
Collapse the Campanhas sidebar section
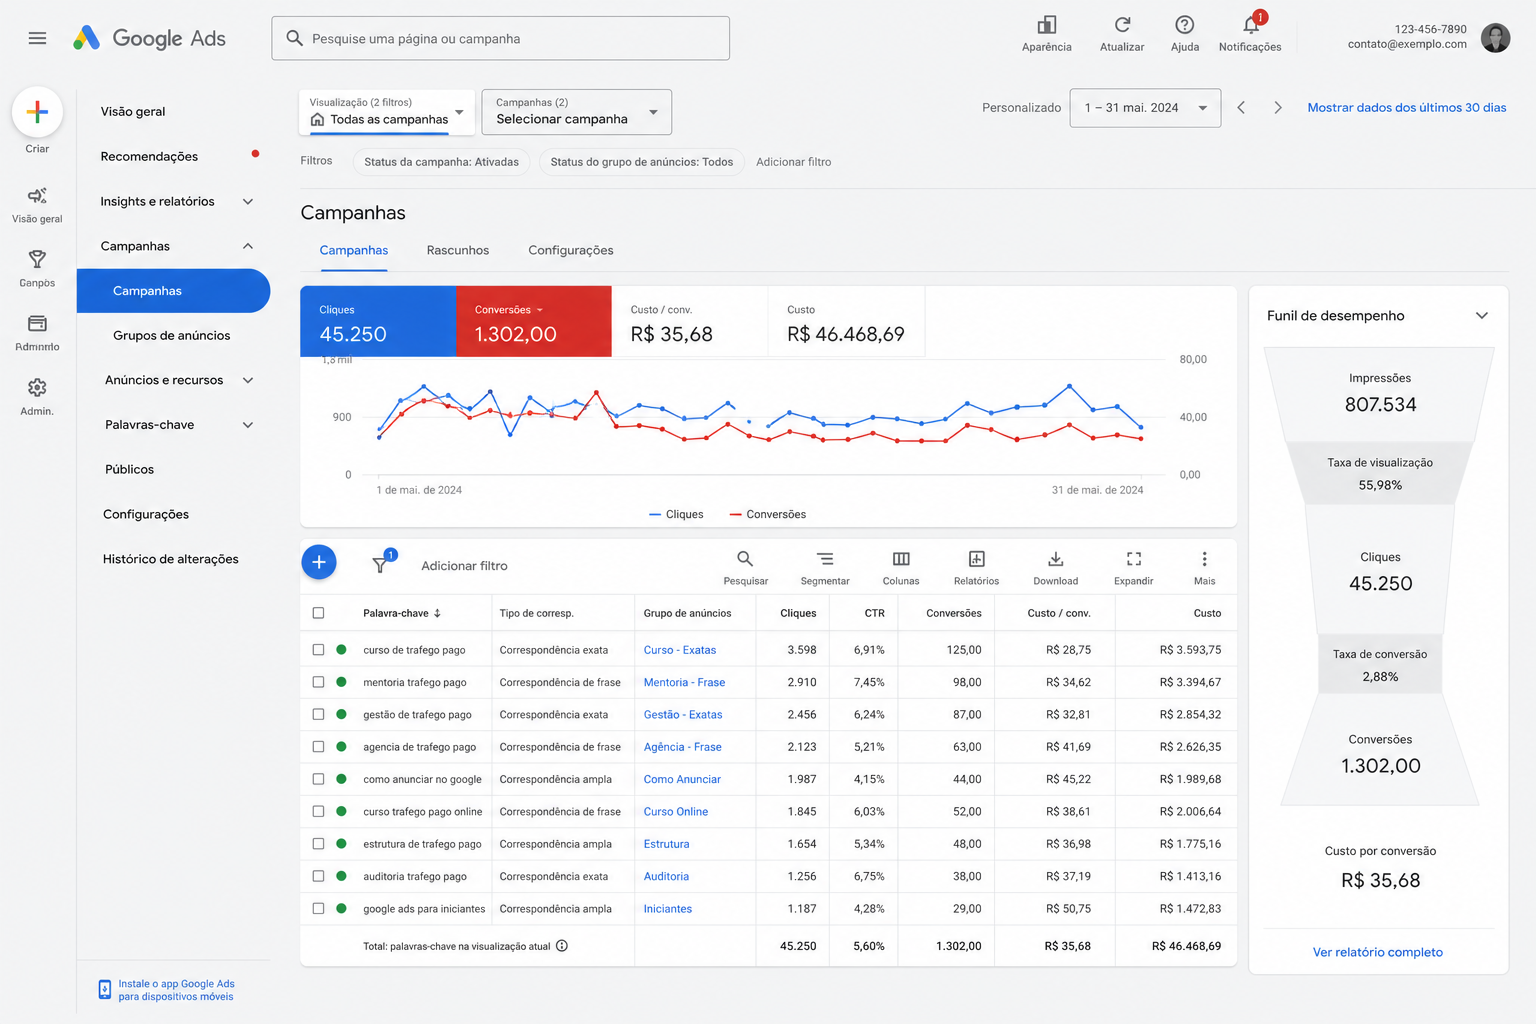click(248, 246)
